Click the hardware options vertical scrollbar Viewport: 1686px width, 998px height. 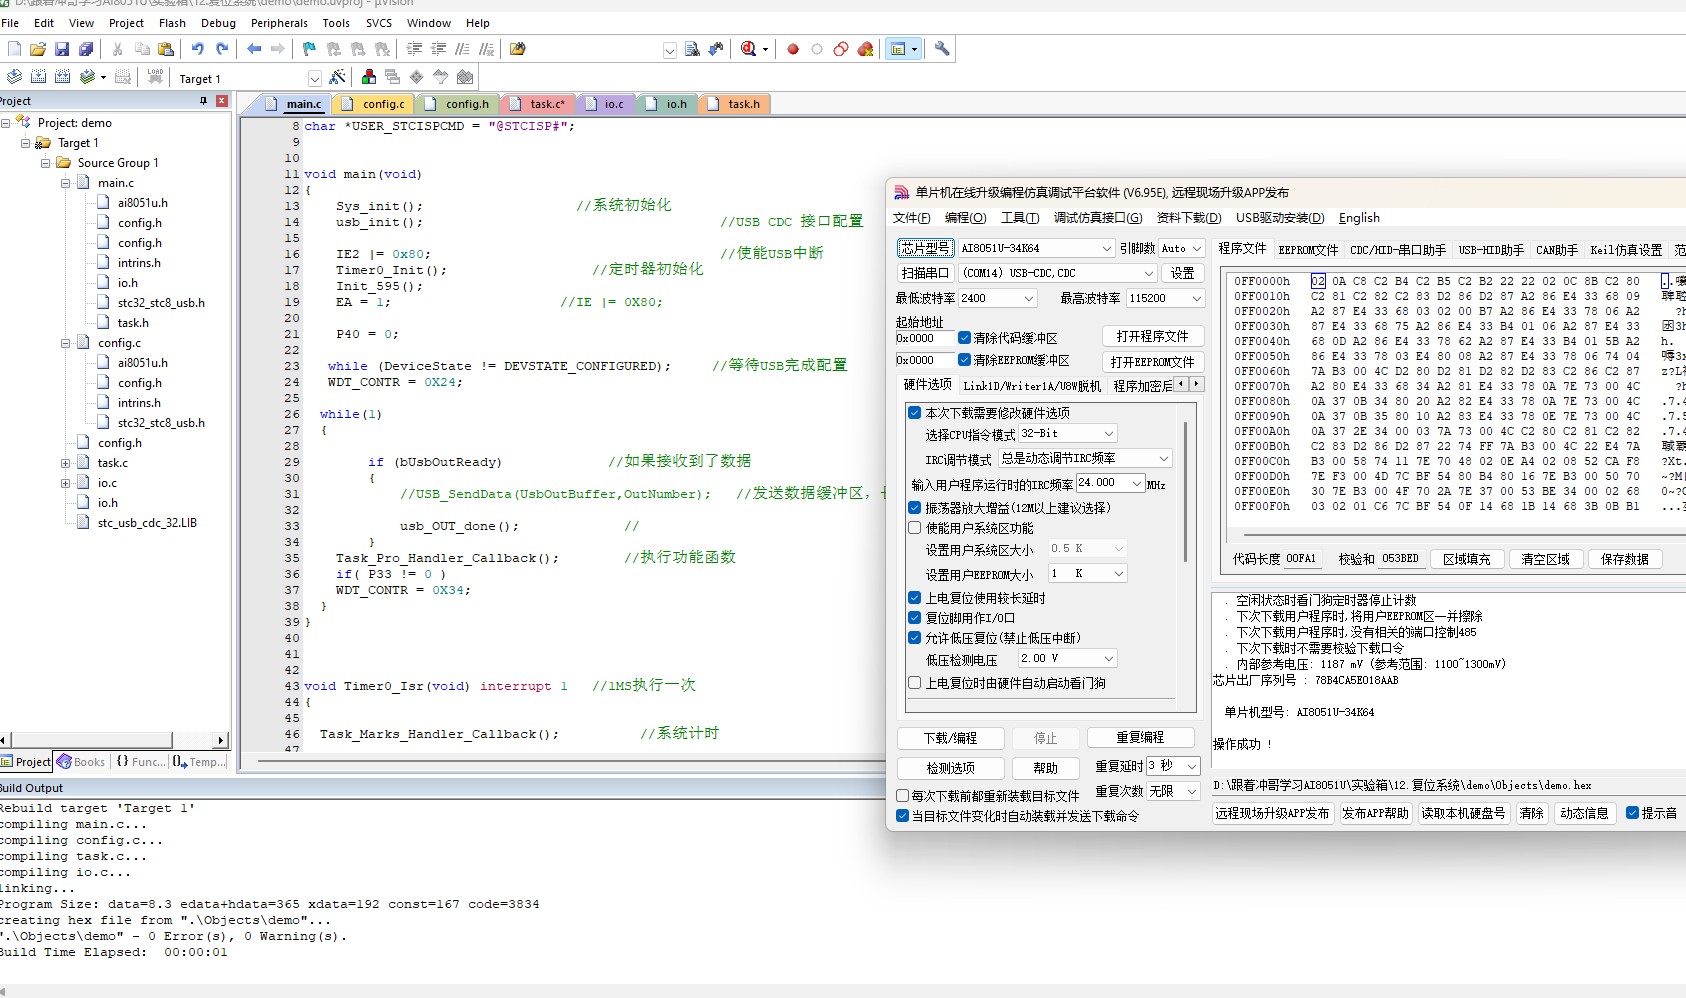pos(1185,490)
